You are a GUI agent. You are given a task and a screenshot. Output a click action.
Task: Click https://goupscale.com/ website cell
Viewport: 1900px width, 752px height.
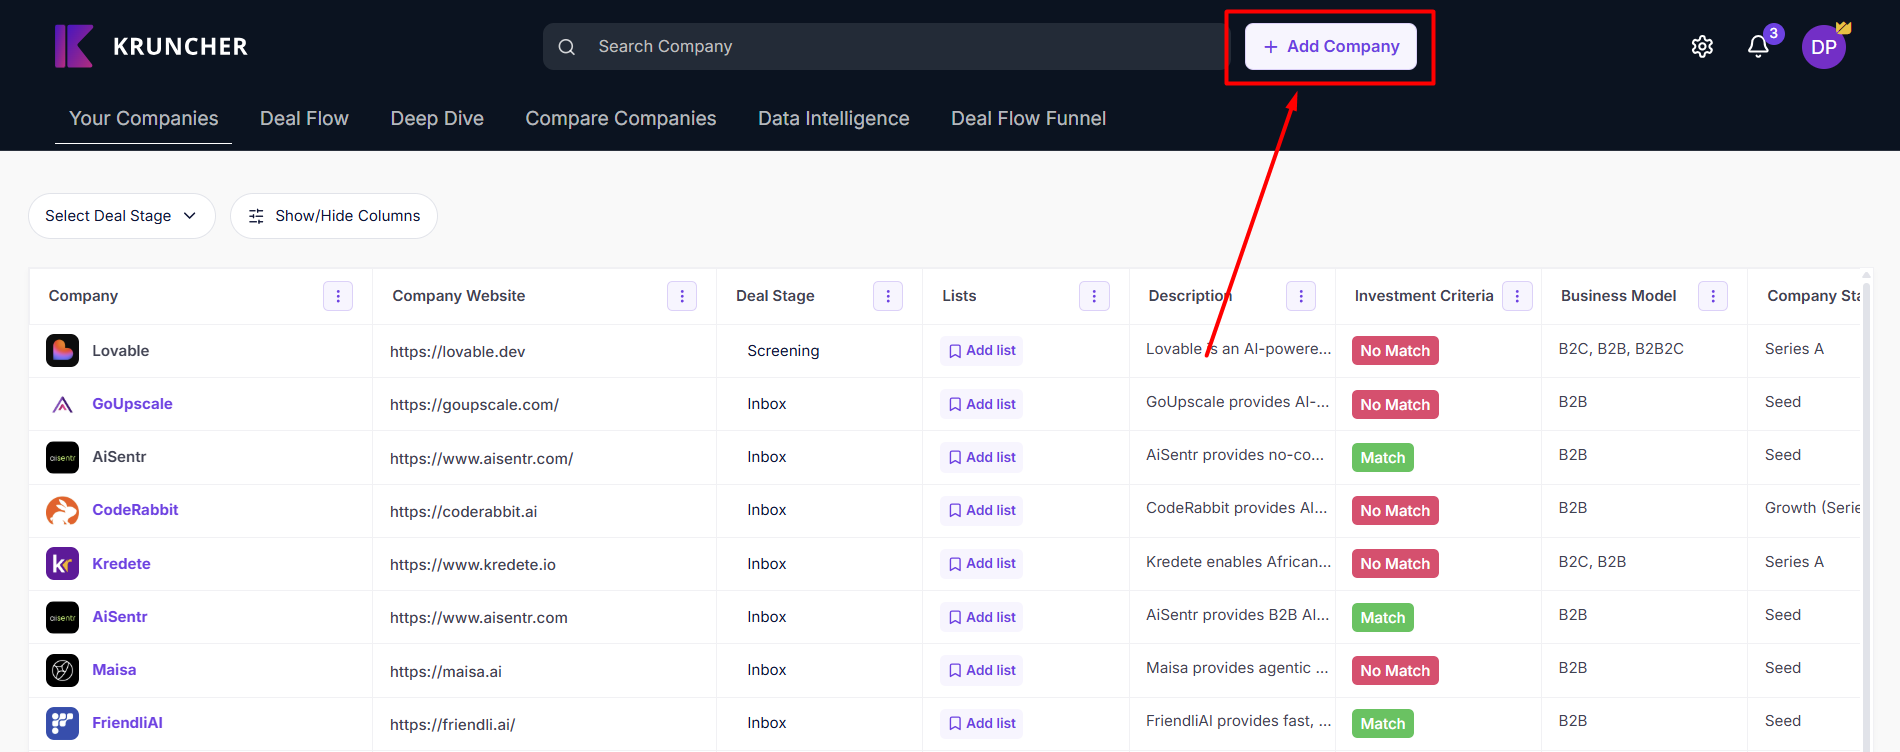pos(474,405)
